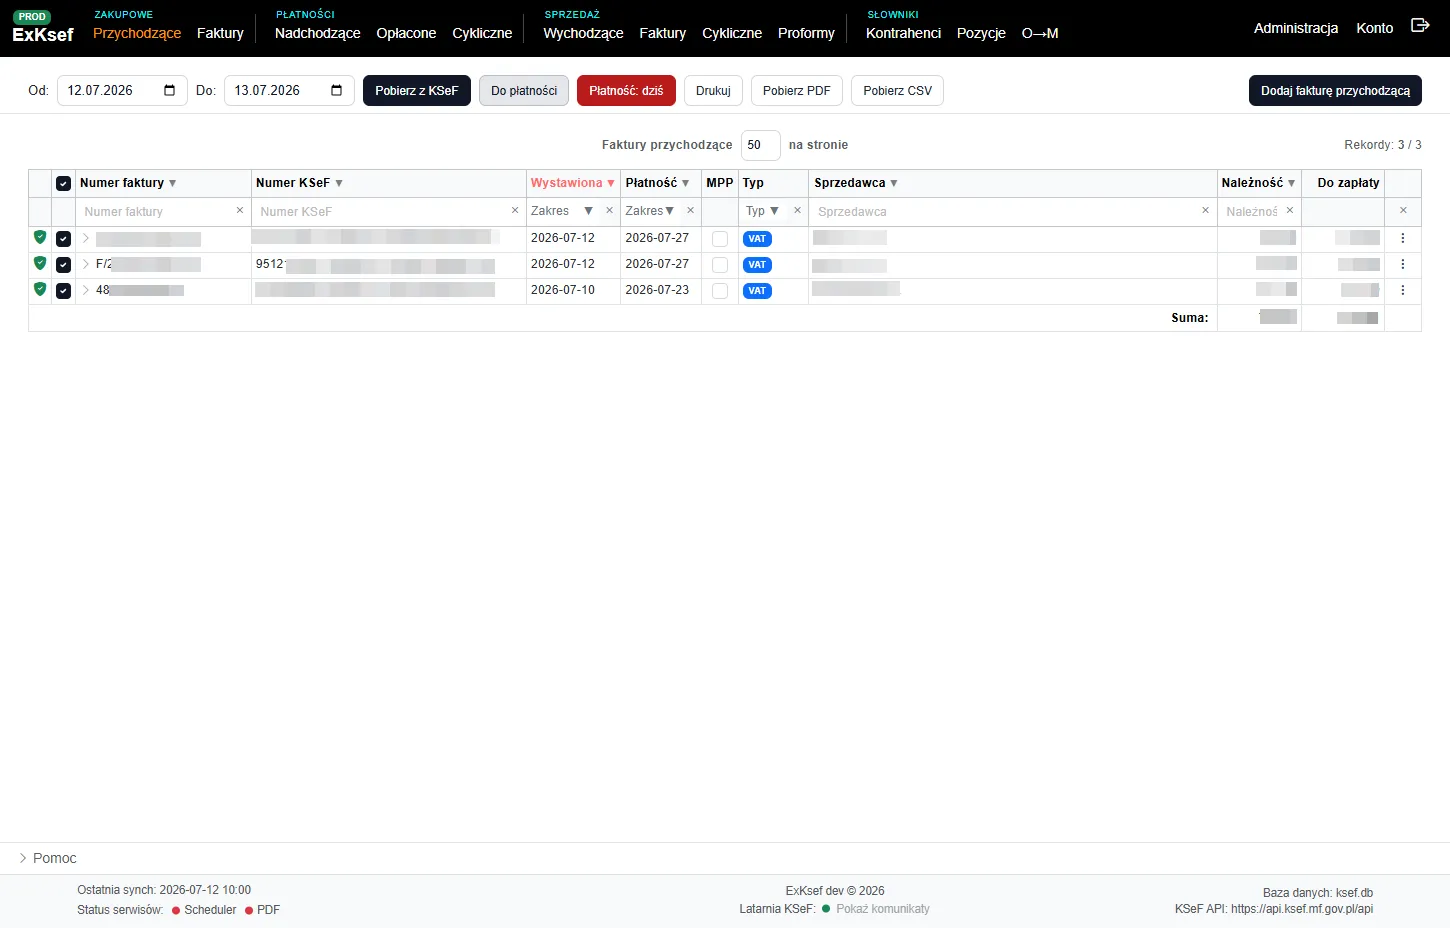Open calendar picker for Do date
This screenshot has width=1450, height=928.
click(336, 90)
